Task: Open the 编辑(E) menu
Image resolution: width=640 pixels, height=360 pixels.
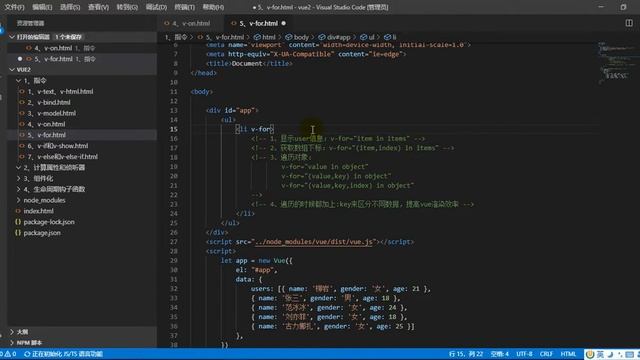Action: point(42,7)
